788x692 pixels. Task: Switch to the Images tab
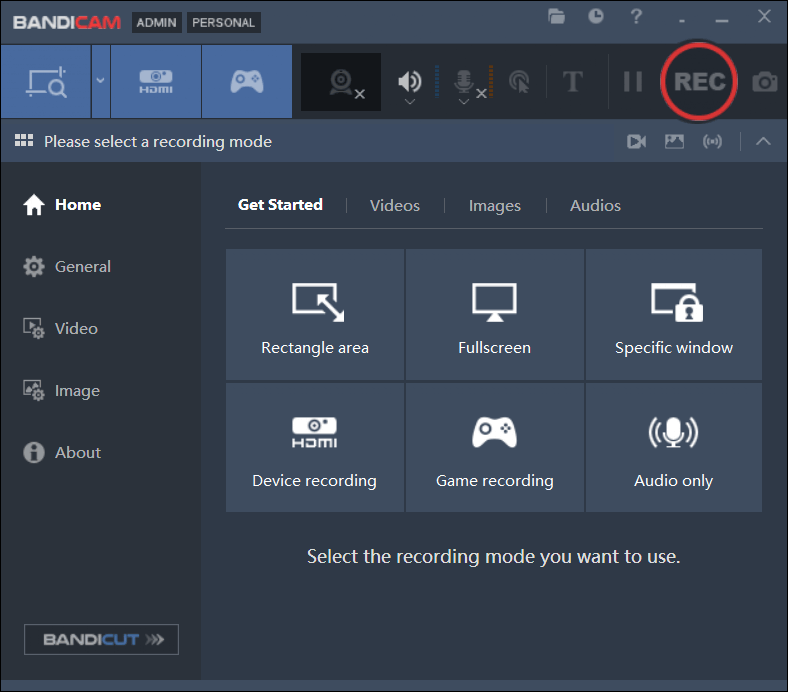[x=495, y=205]
